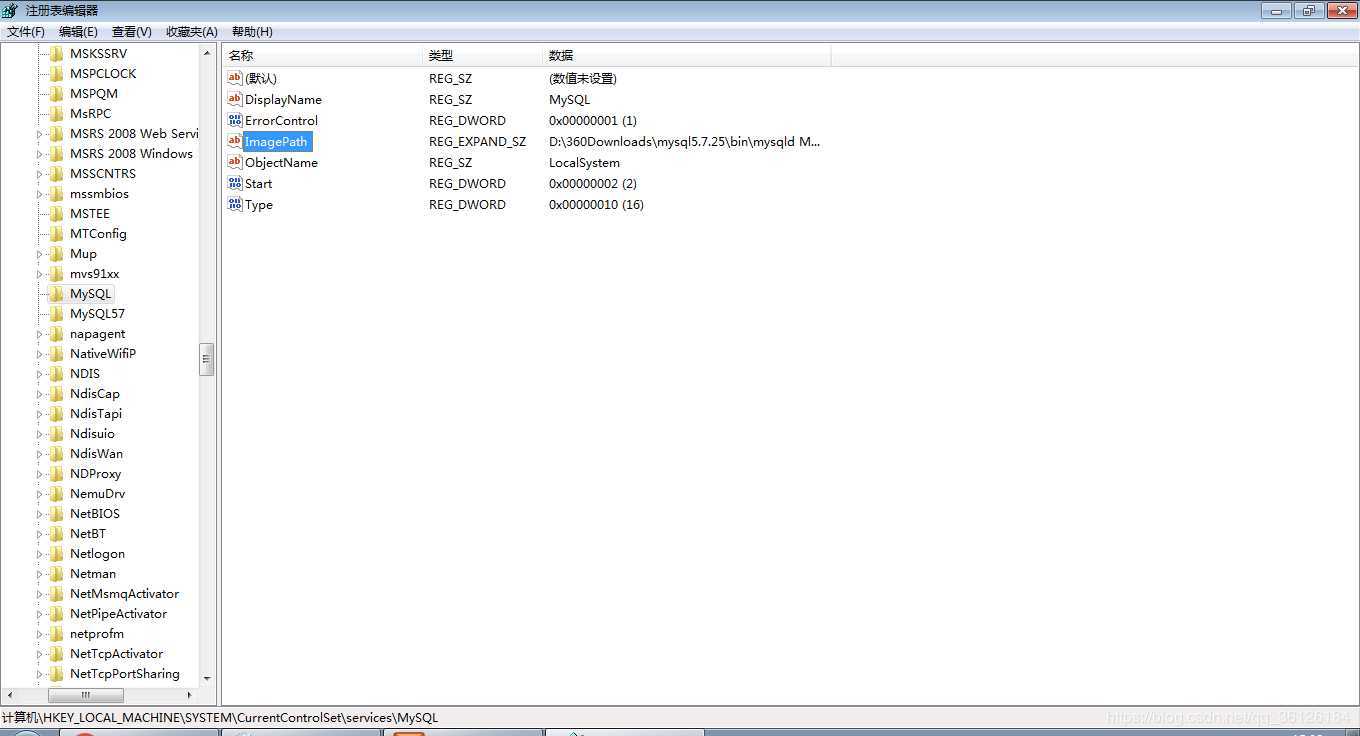
Task: Open the 查看(V) menu
Action: coord(131,32)
